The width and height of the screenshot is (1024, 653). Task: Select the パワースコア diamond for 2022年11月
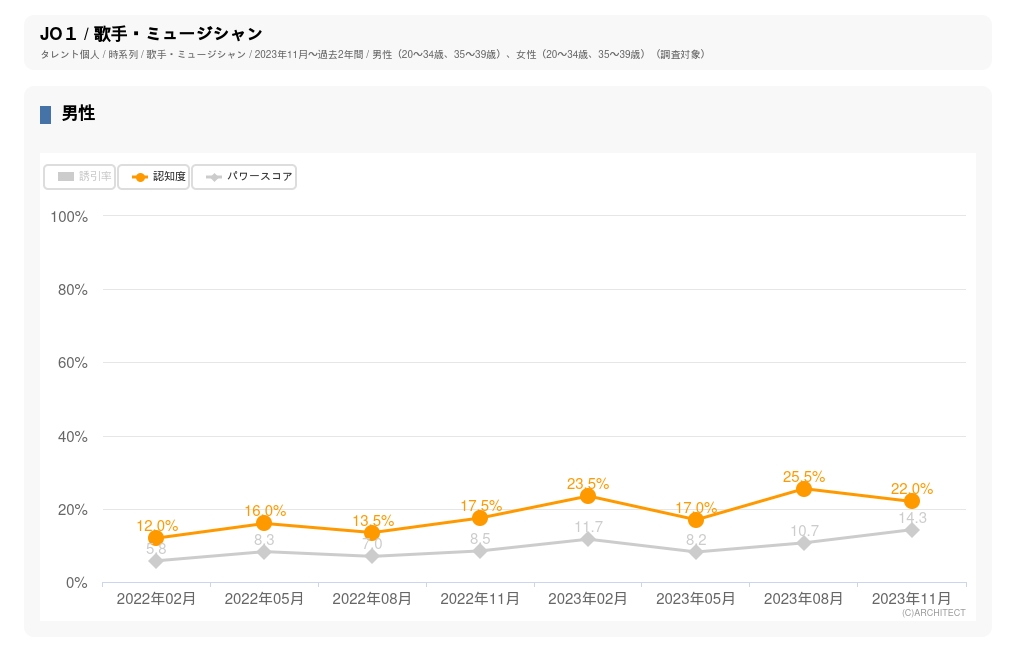pos(480,551)
